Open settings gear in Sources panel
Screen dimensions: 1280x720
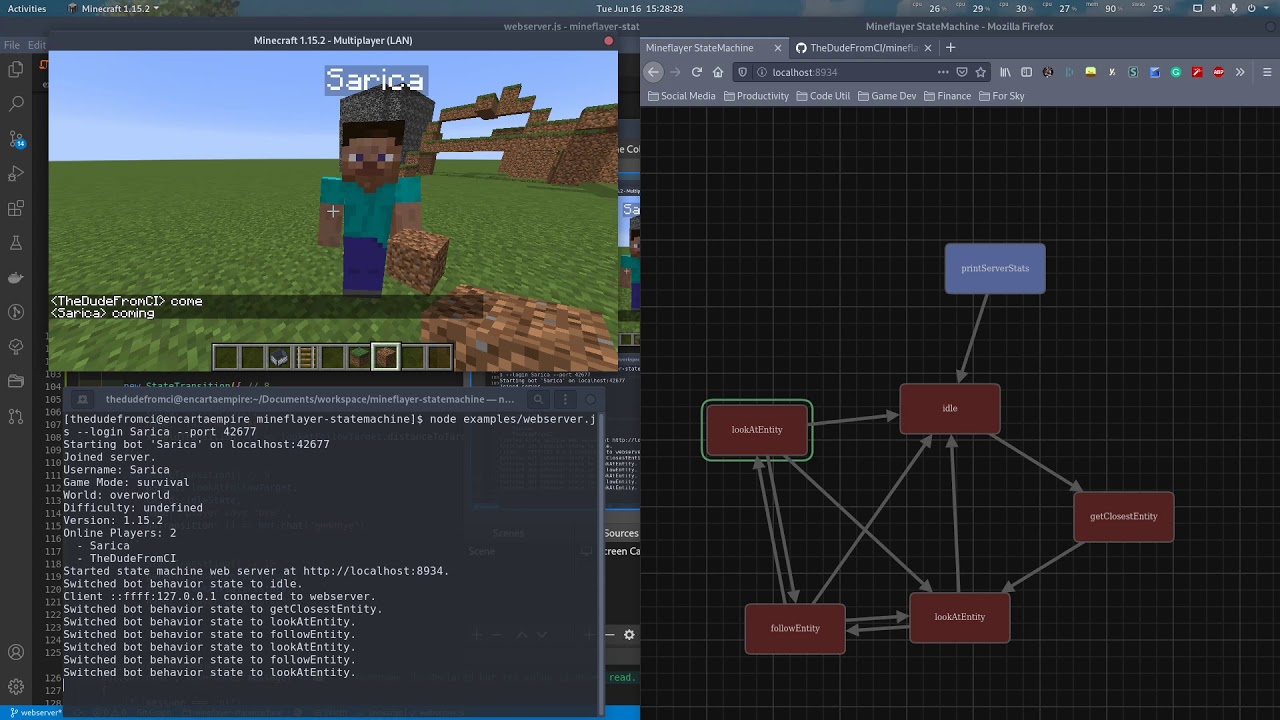pyautogui.click(x=629, y=635)
